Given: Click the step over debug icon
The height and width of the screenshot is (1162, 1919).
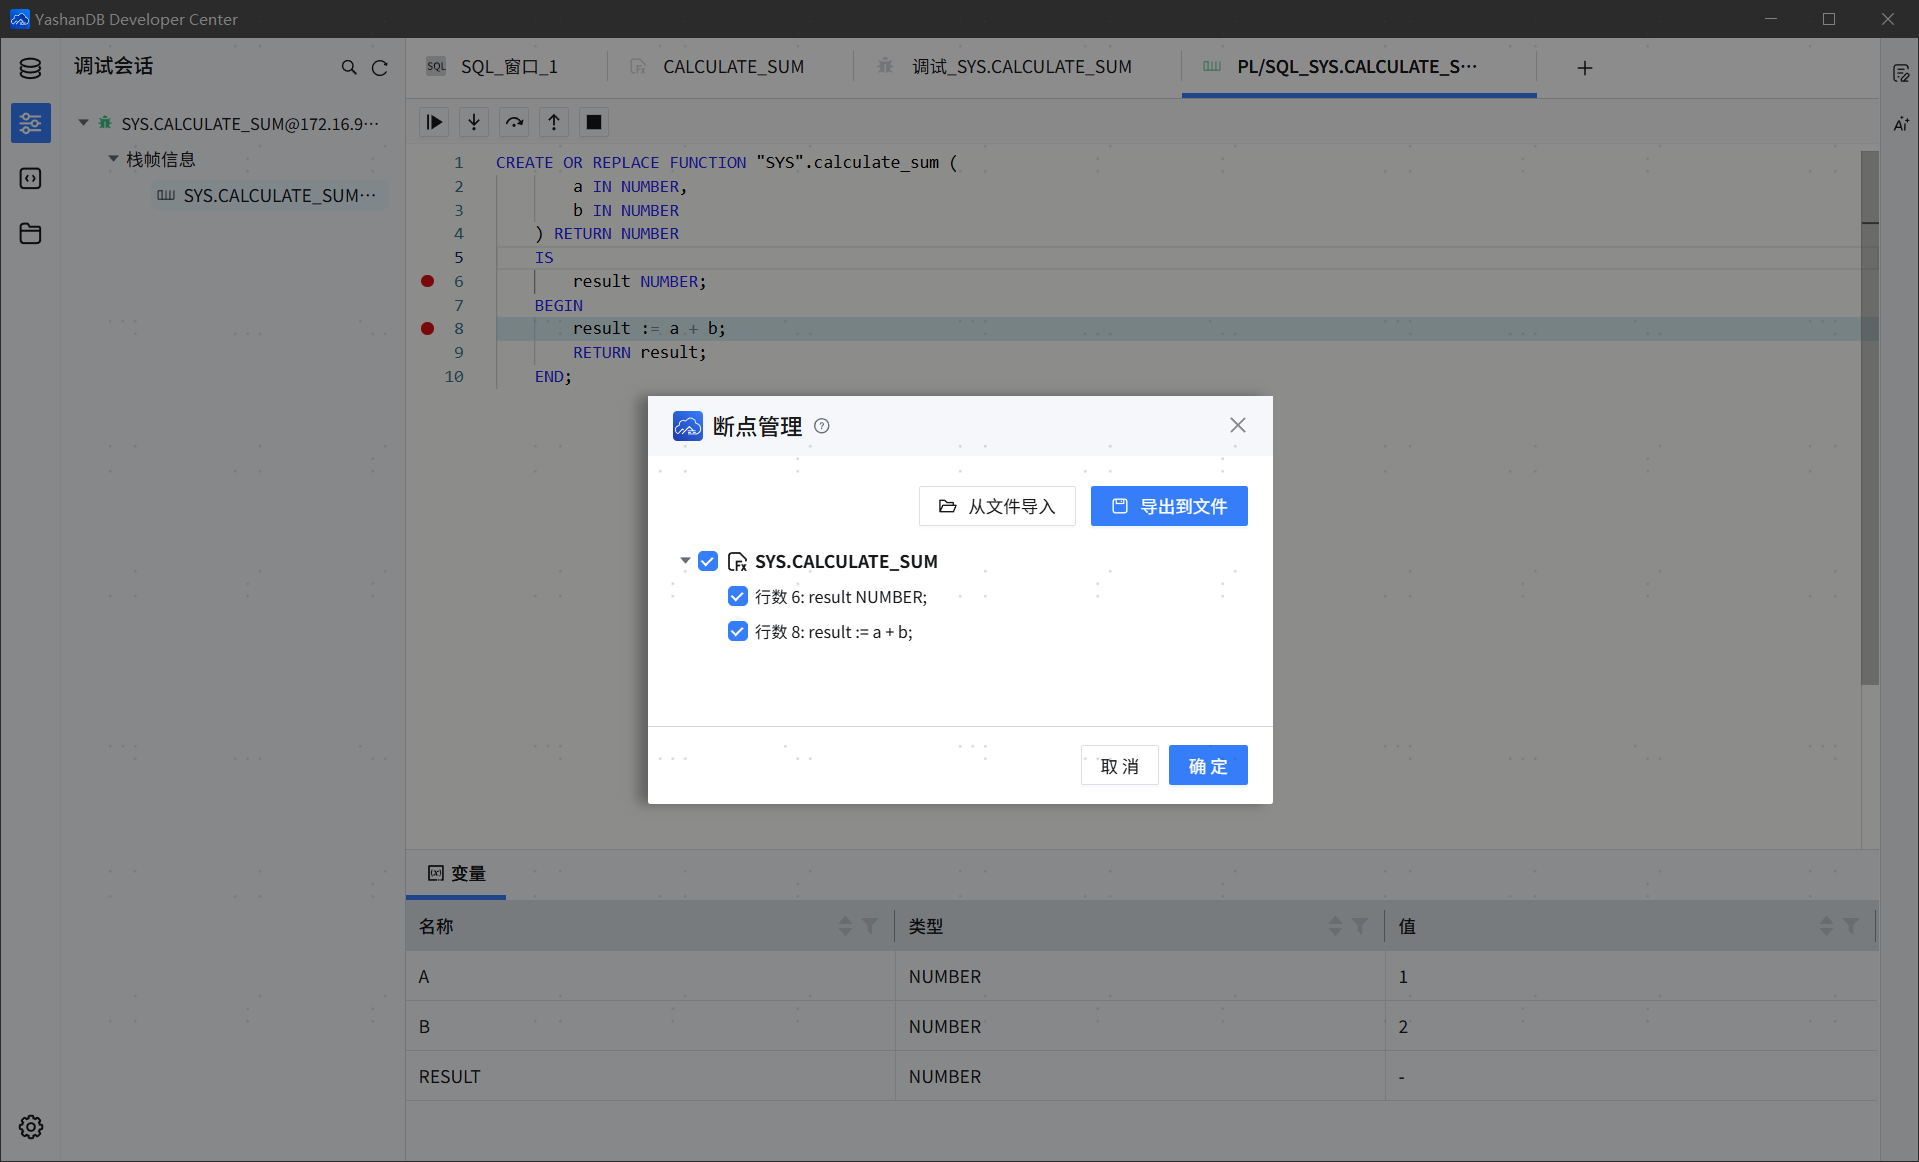Looking at the screenshot, I should 514,122.
